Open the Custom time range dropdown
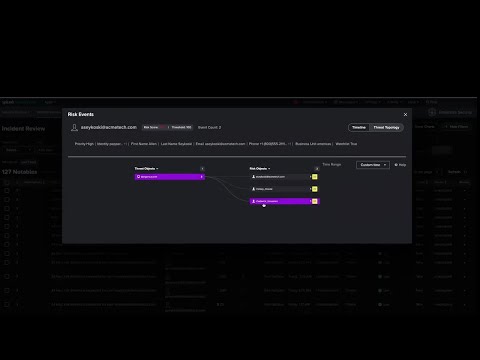 point(373,165)
